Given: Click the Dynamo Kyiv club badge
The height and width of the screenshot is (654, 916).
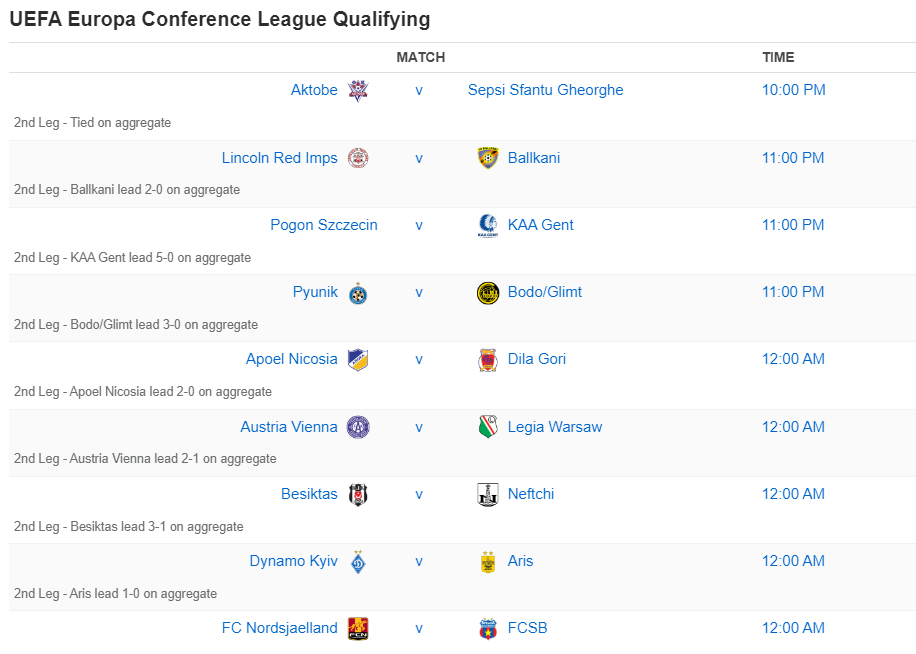Looking at the screenshot, I should pyautogui.click(x=358, y=561).
